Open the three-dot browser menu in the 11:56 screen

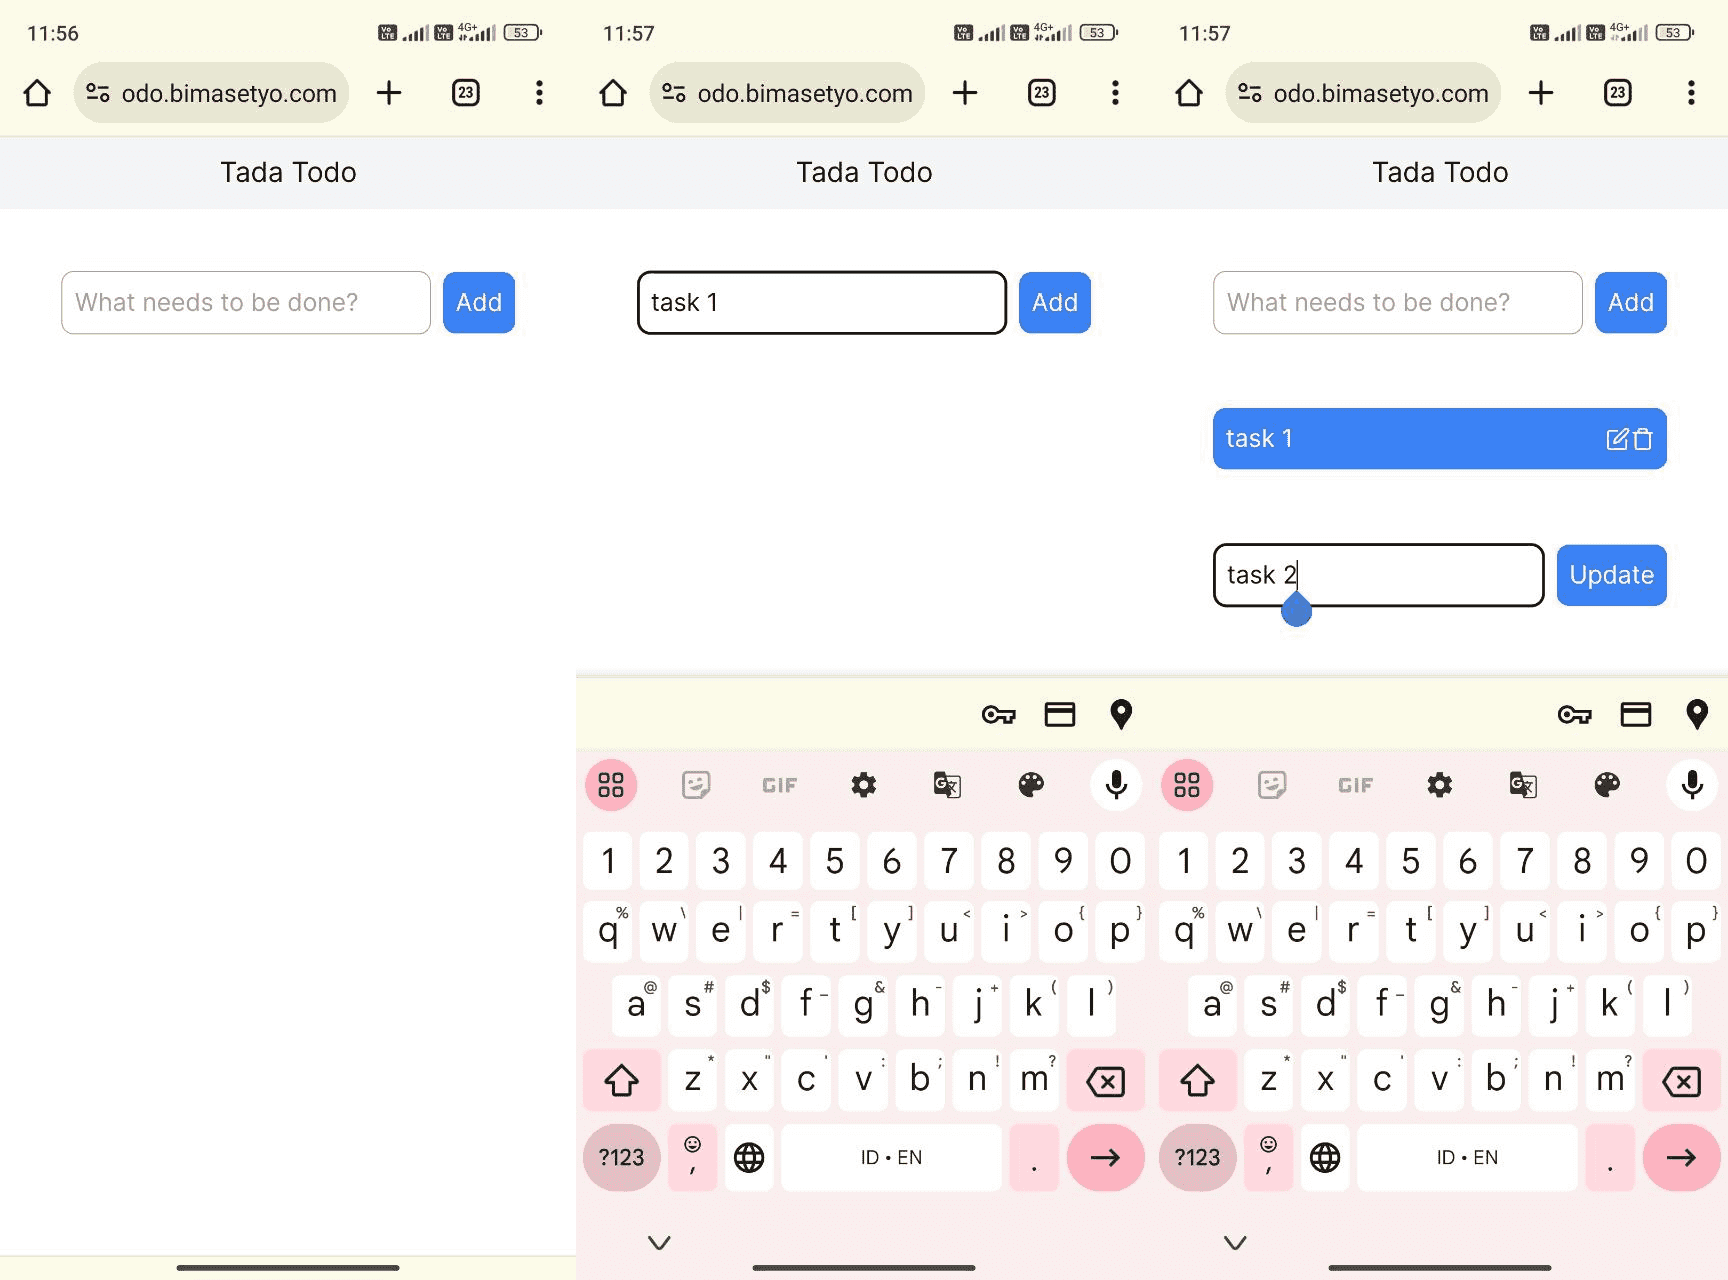[x=539, y=93]
